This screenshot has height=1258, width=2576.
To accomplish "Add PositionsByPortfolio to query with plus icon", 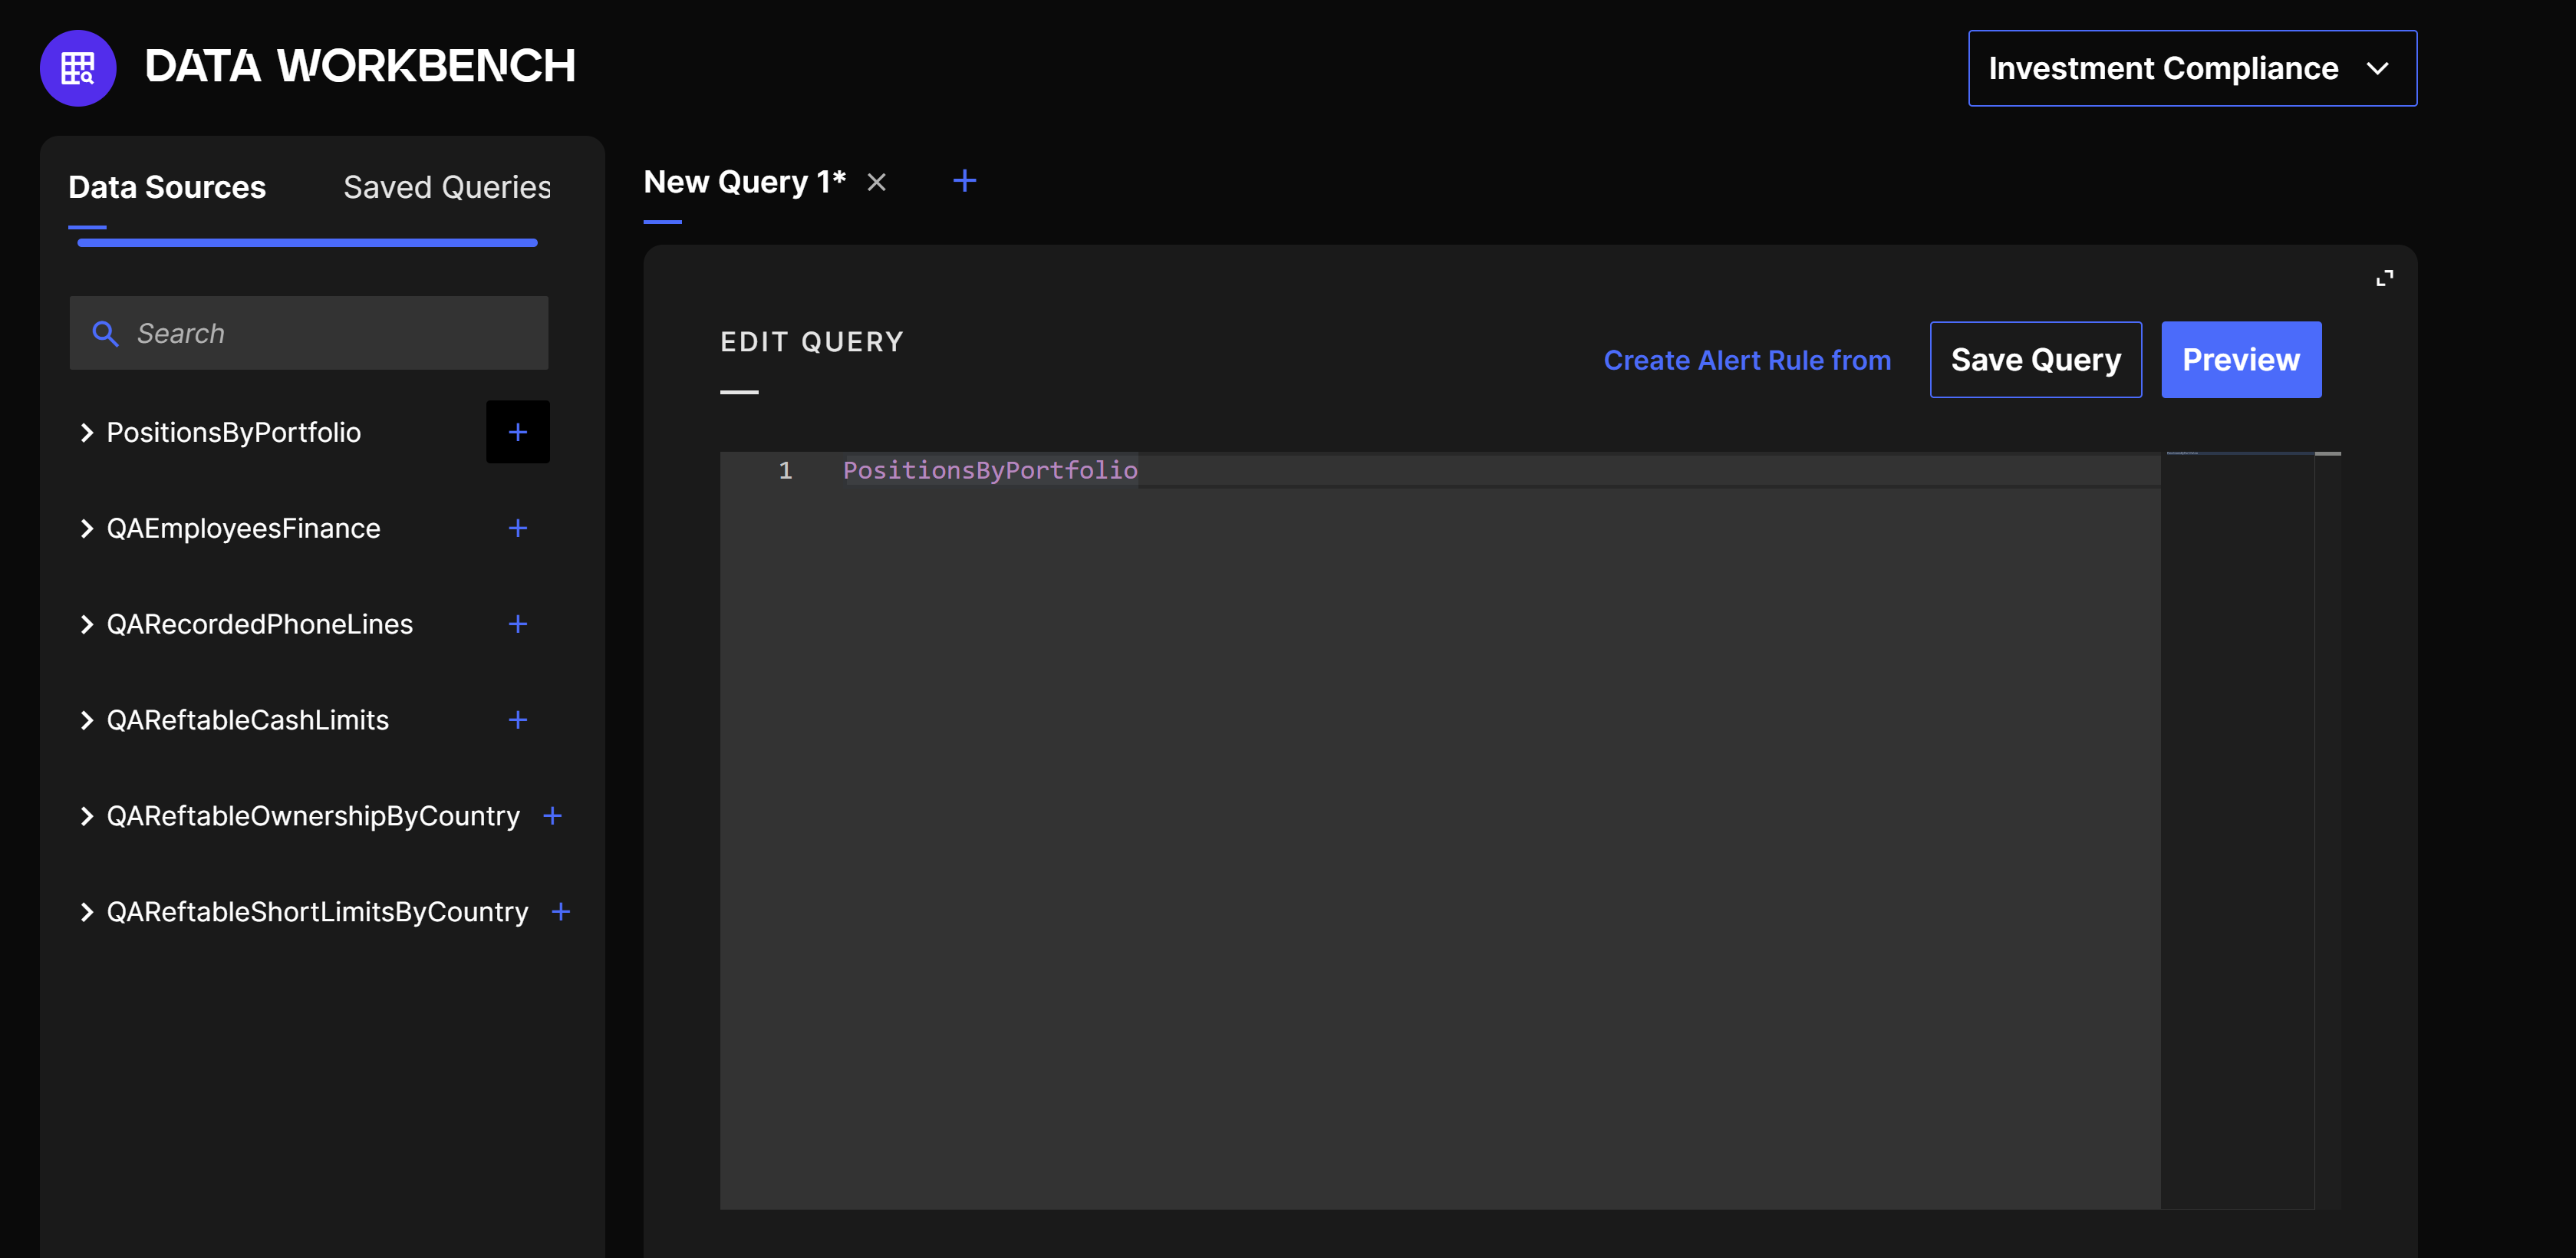I will click(x=517, y=432).
